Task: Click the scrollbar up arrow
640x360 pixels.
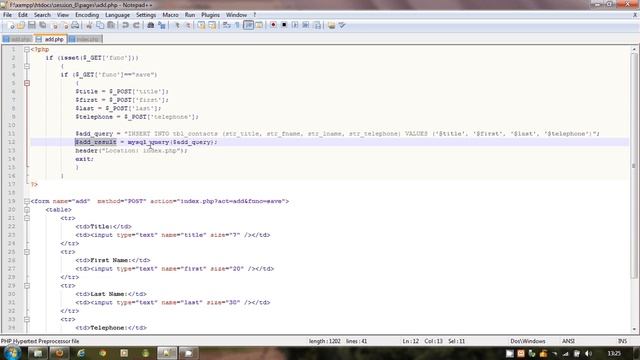Action: pos(634,49)
